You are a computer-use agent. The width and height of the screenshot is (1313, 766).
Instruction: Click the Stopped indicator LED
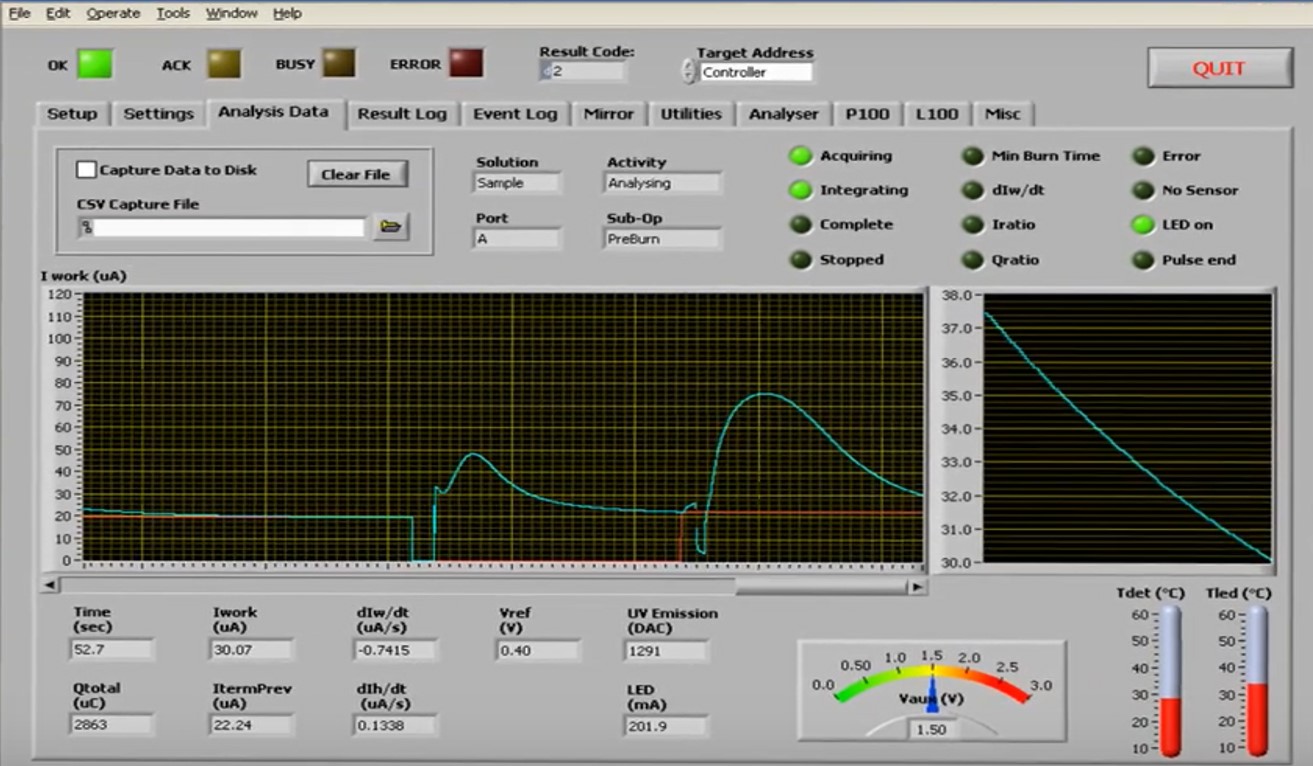point(801,260)
